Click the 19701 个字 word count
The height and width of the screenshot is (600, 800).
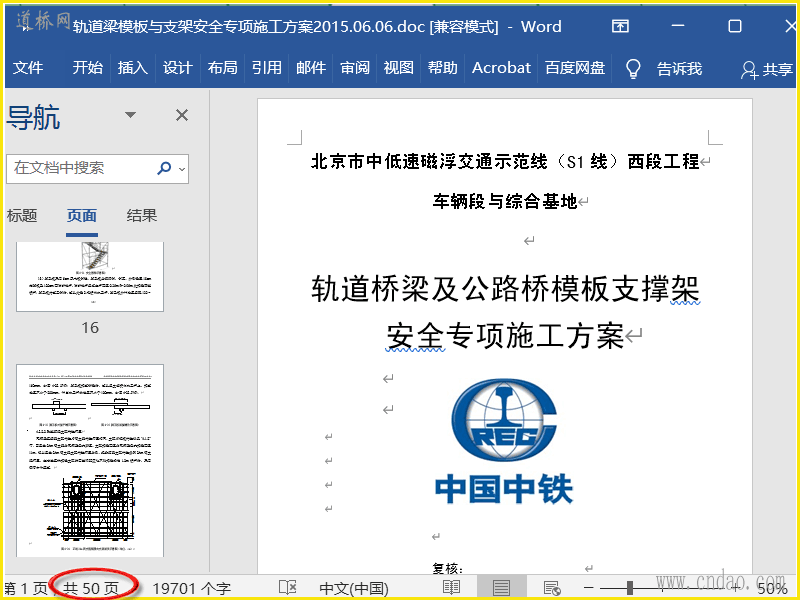tap(191, 589)
